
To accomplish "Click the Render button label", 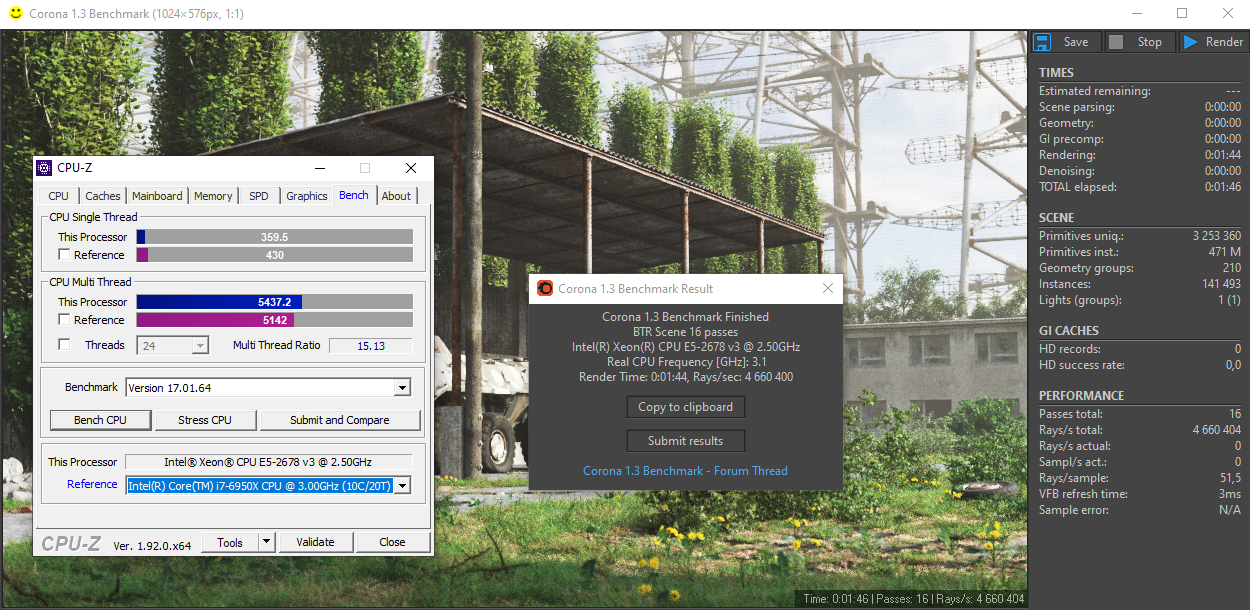I will (1225, 42).
